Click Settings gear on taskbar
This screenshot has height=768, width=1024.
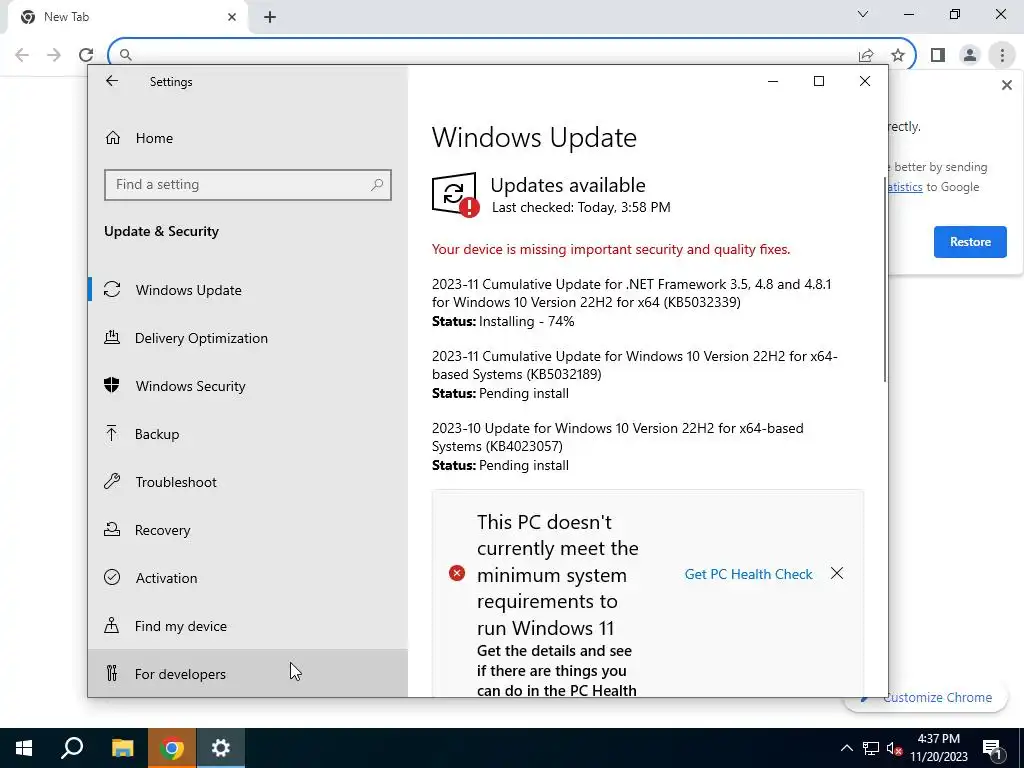[221, 748]
